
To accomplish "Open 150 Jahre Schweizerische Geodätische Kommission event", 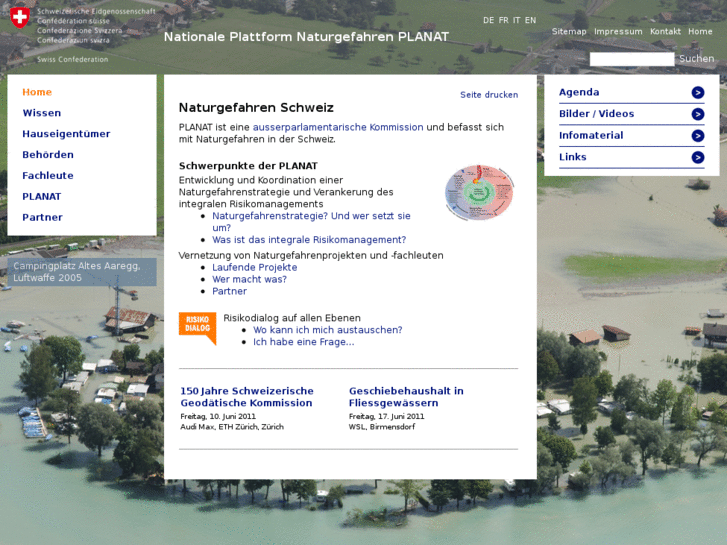I will (x=247, y=397).
